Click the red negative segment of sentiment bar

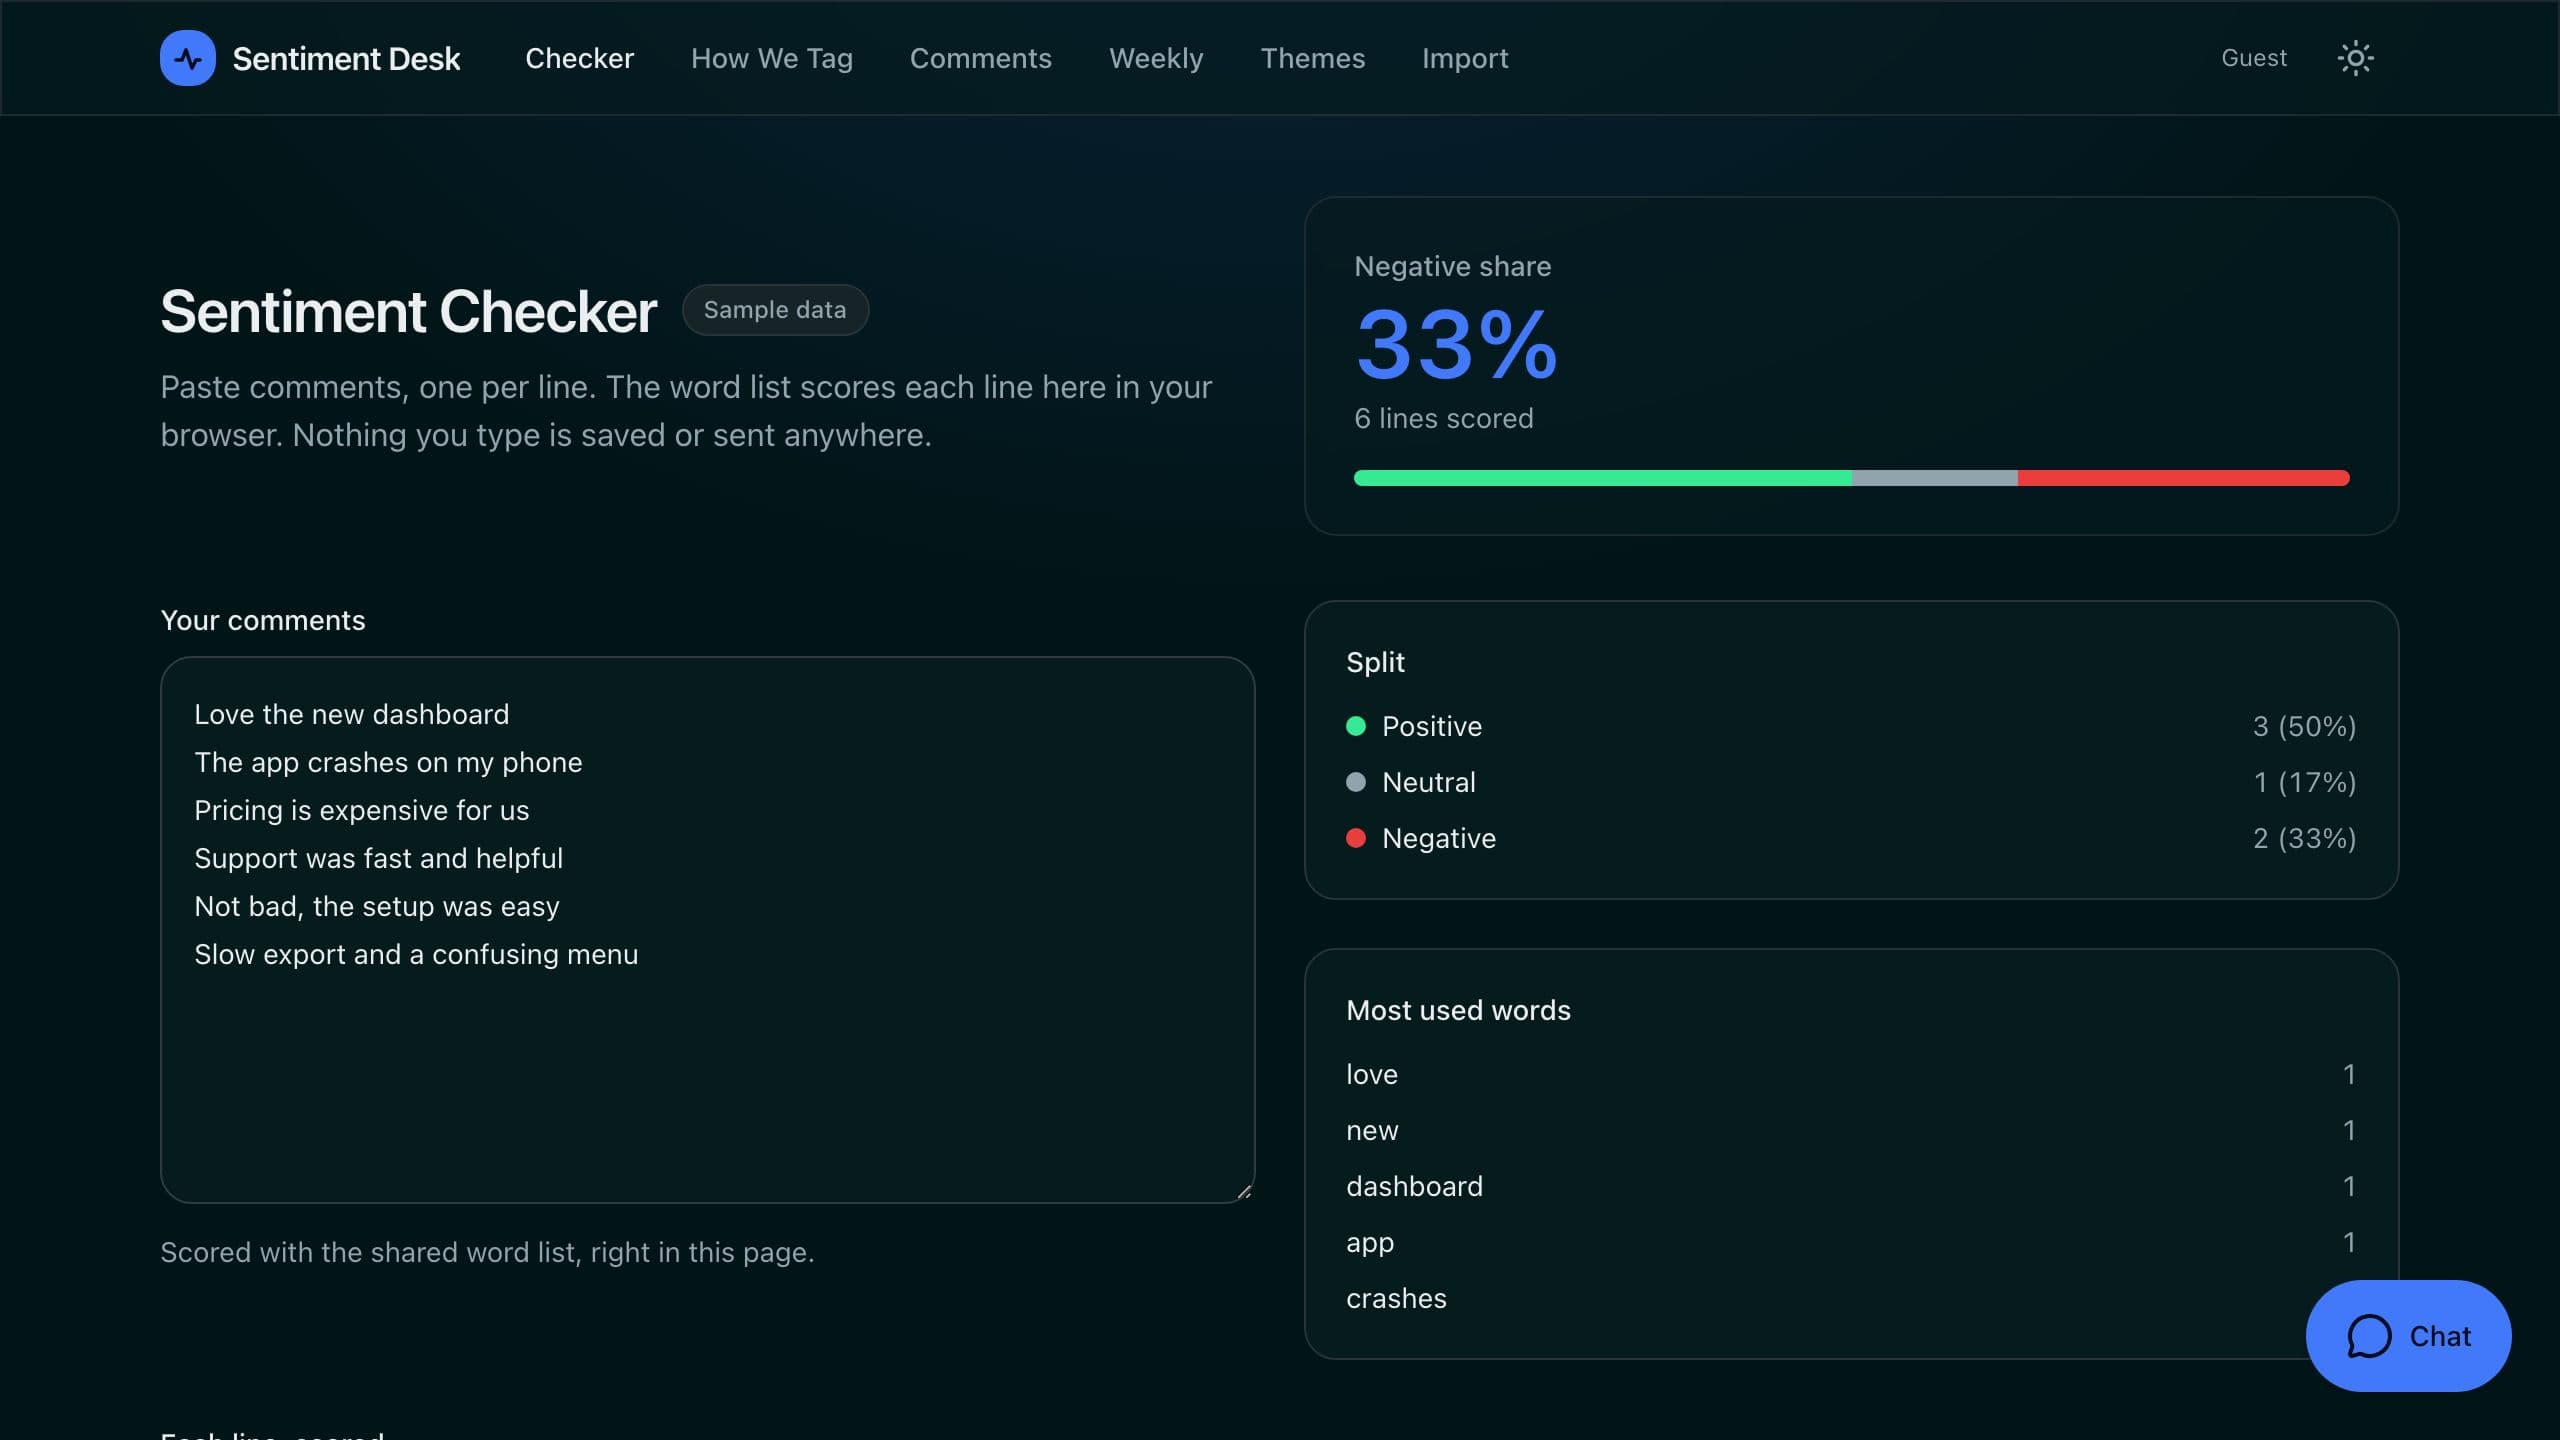click(x=2183, y=478)
